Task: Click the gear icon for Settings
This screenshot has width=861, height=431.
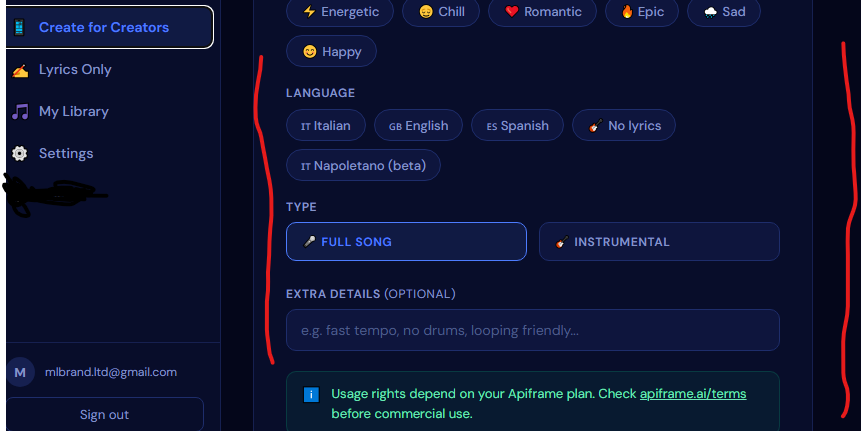Action: pyautogui.click(x=20, y=154)
